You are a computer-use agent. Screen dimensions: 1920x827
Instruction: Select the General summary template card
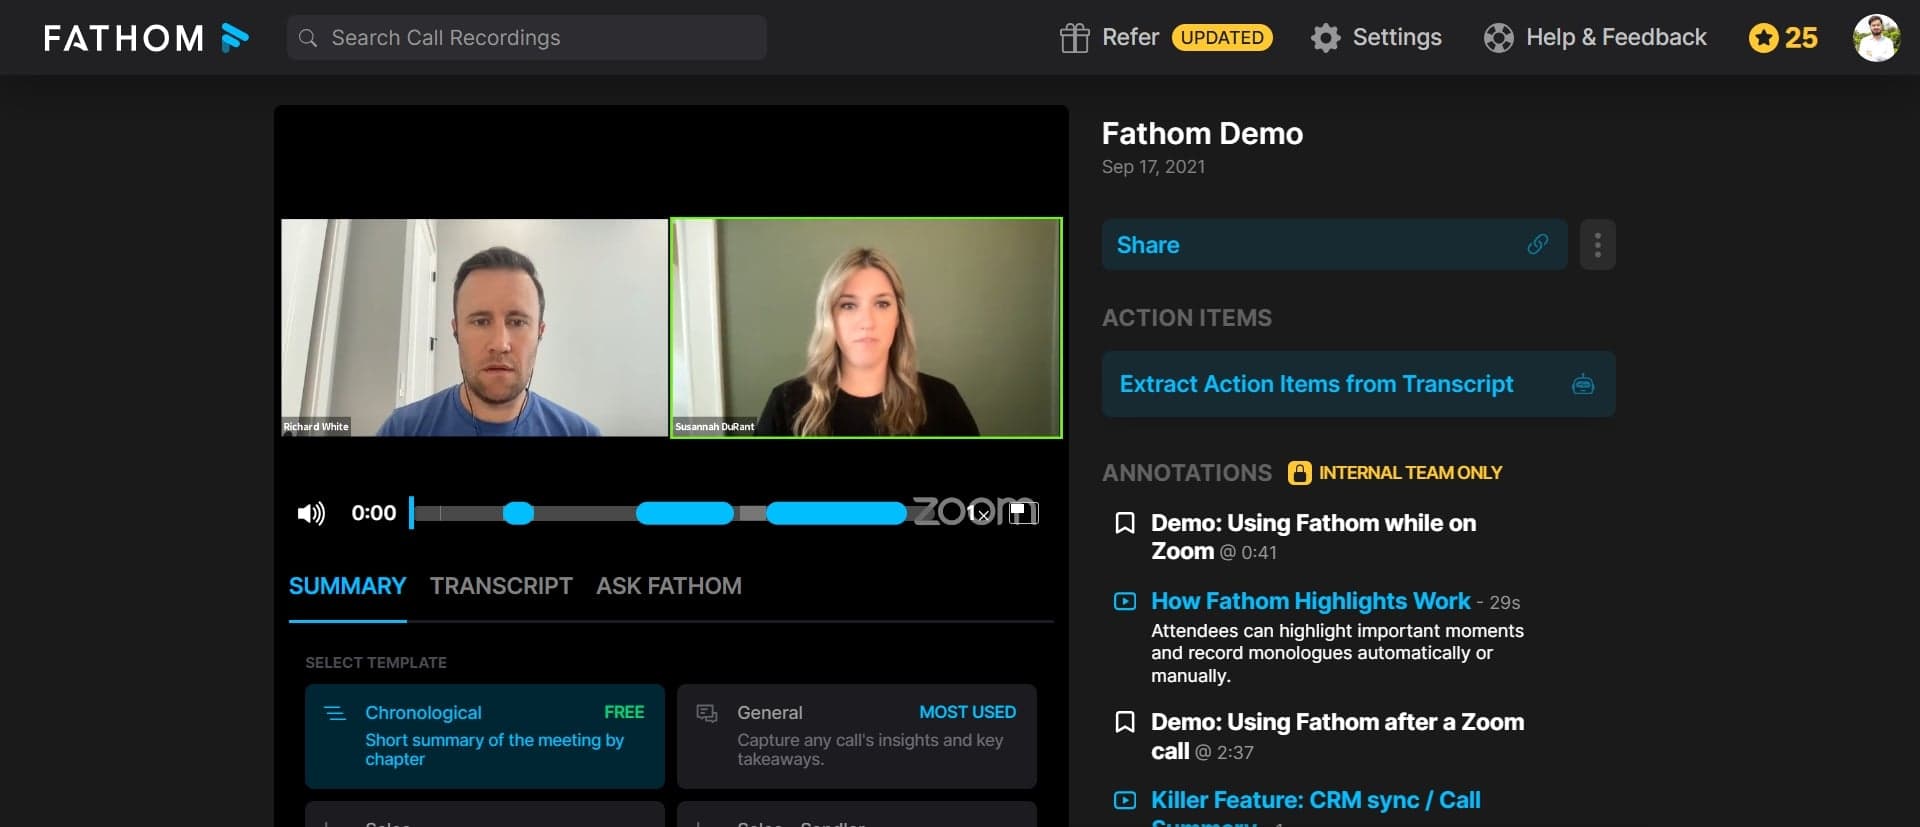pyautogui.click(x=856, y=736)
